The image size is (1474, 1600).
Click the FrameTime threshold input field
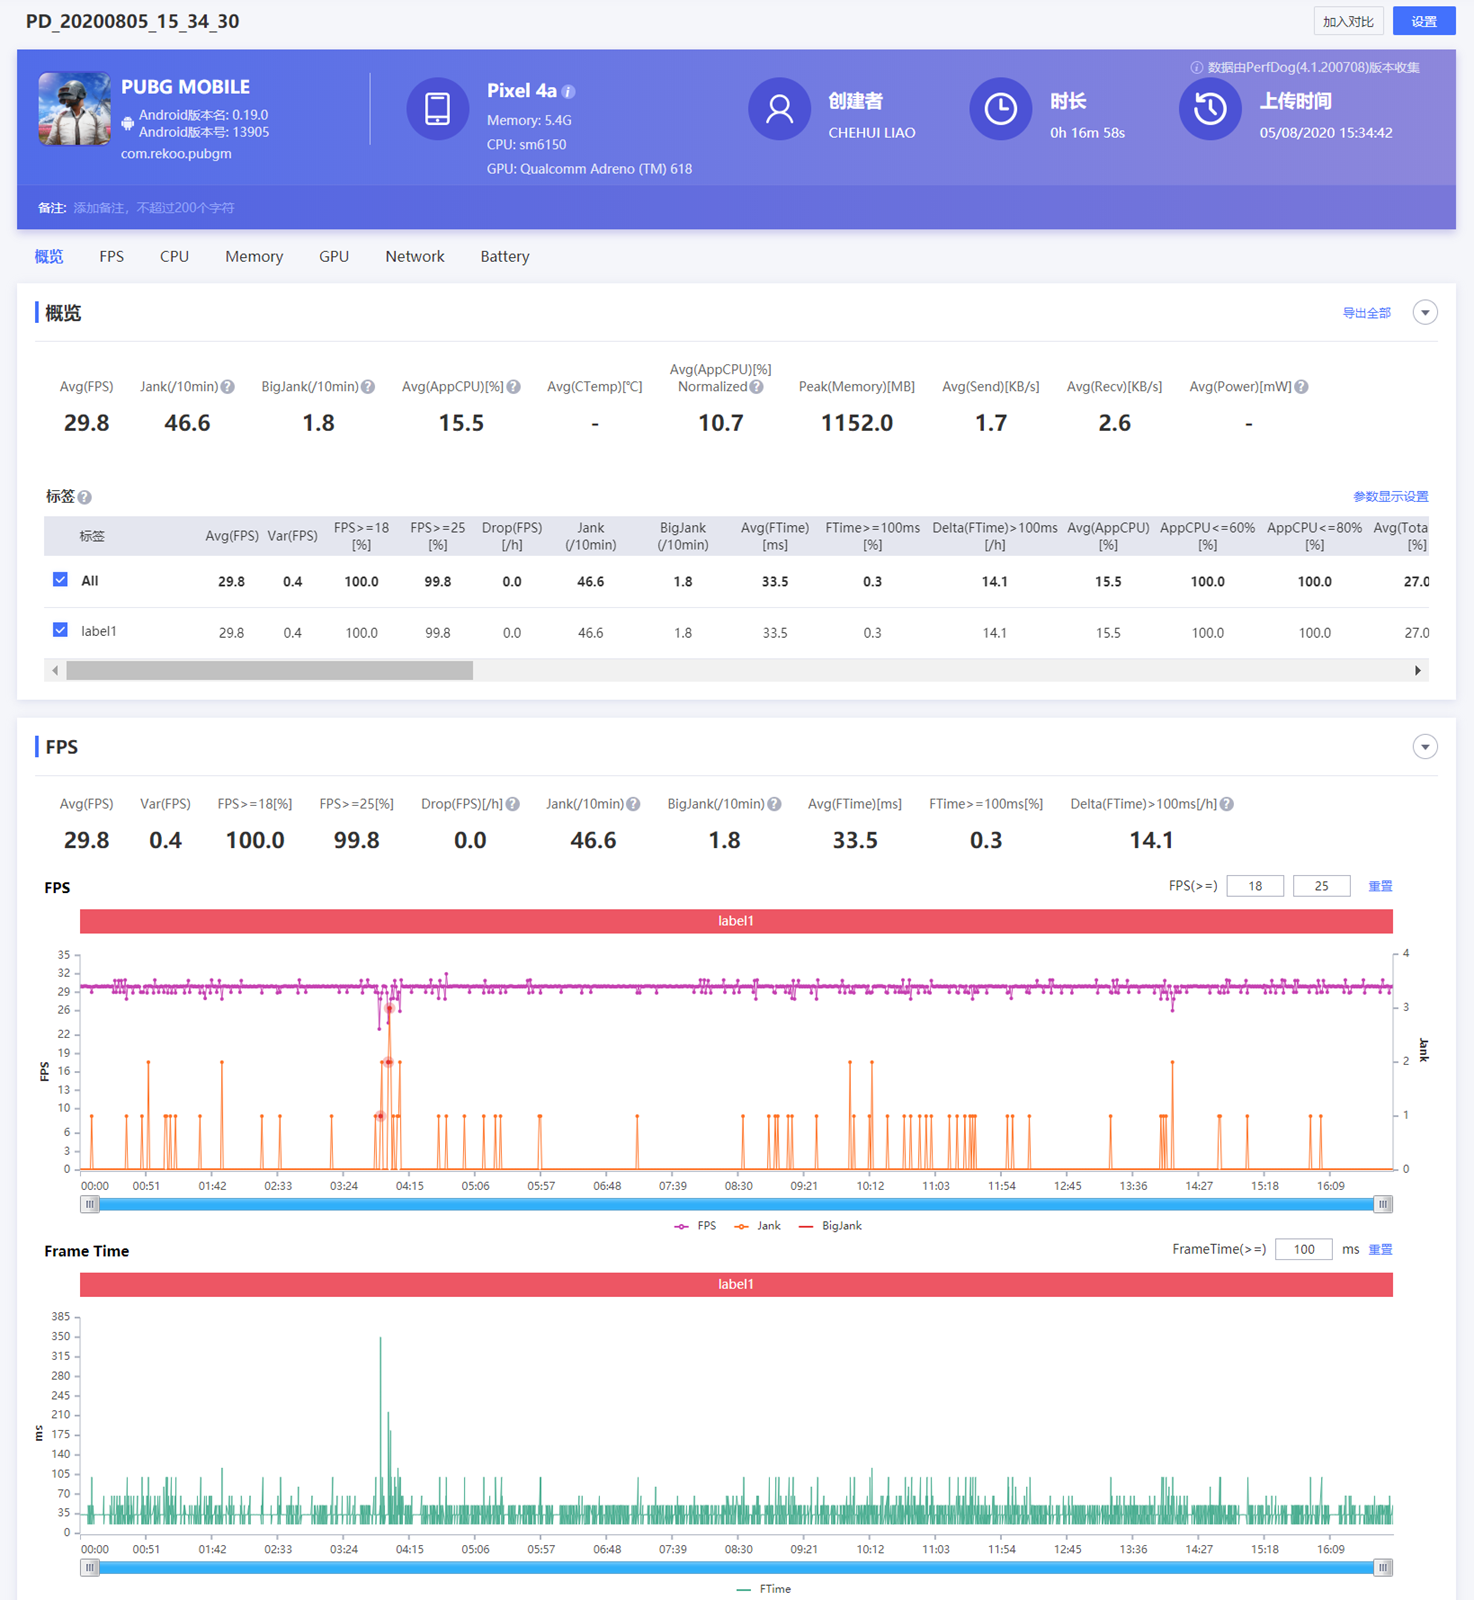[1303, 1249]
